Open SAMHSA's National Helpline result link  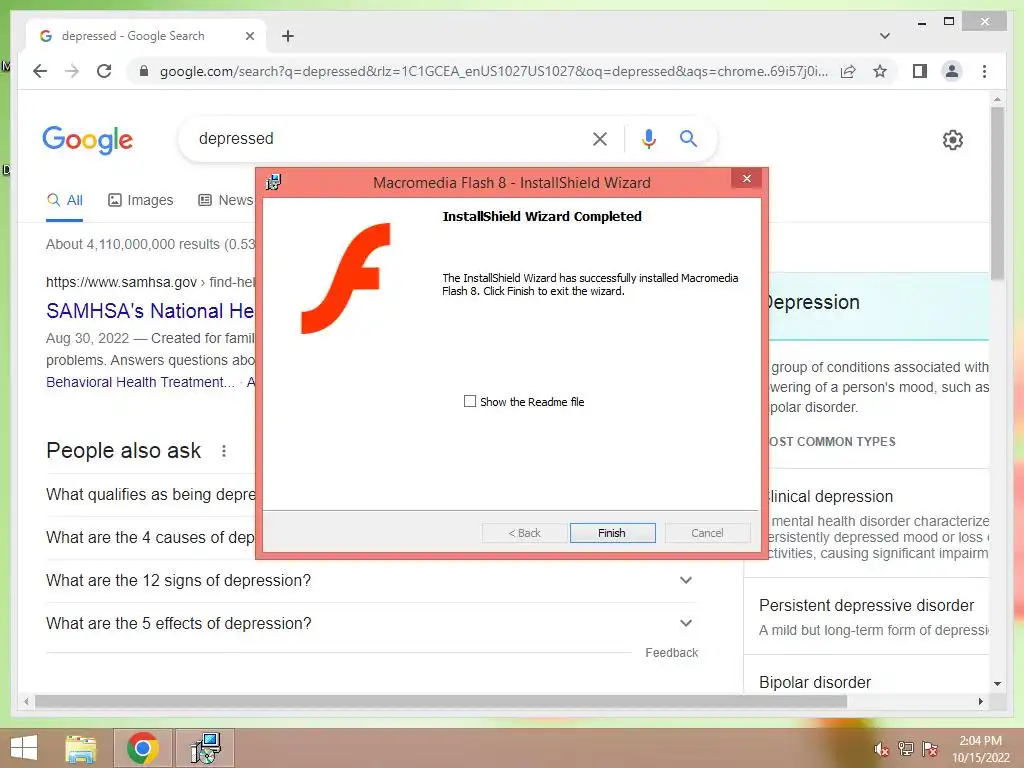click(150, 311)
